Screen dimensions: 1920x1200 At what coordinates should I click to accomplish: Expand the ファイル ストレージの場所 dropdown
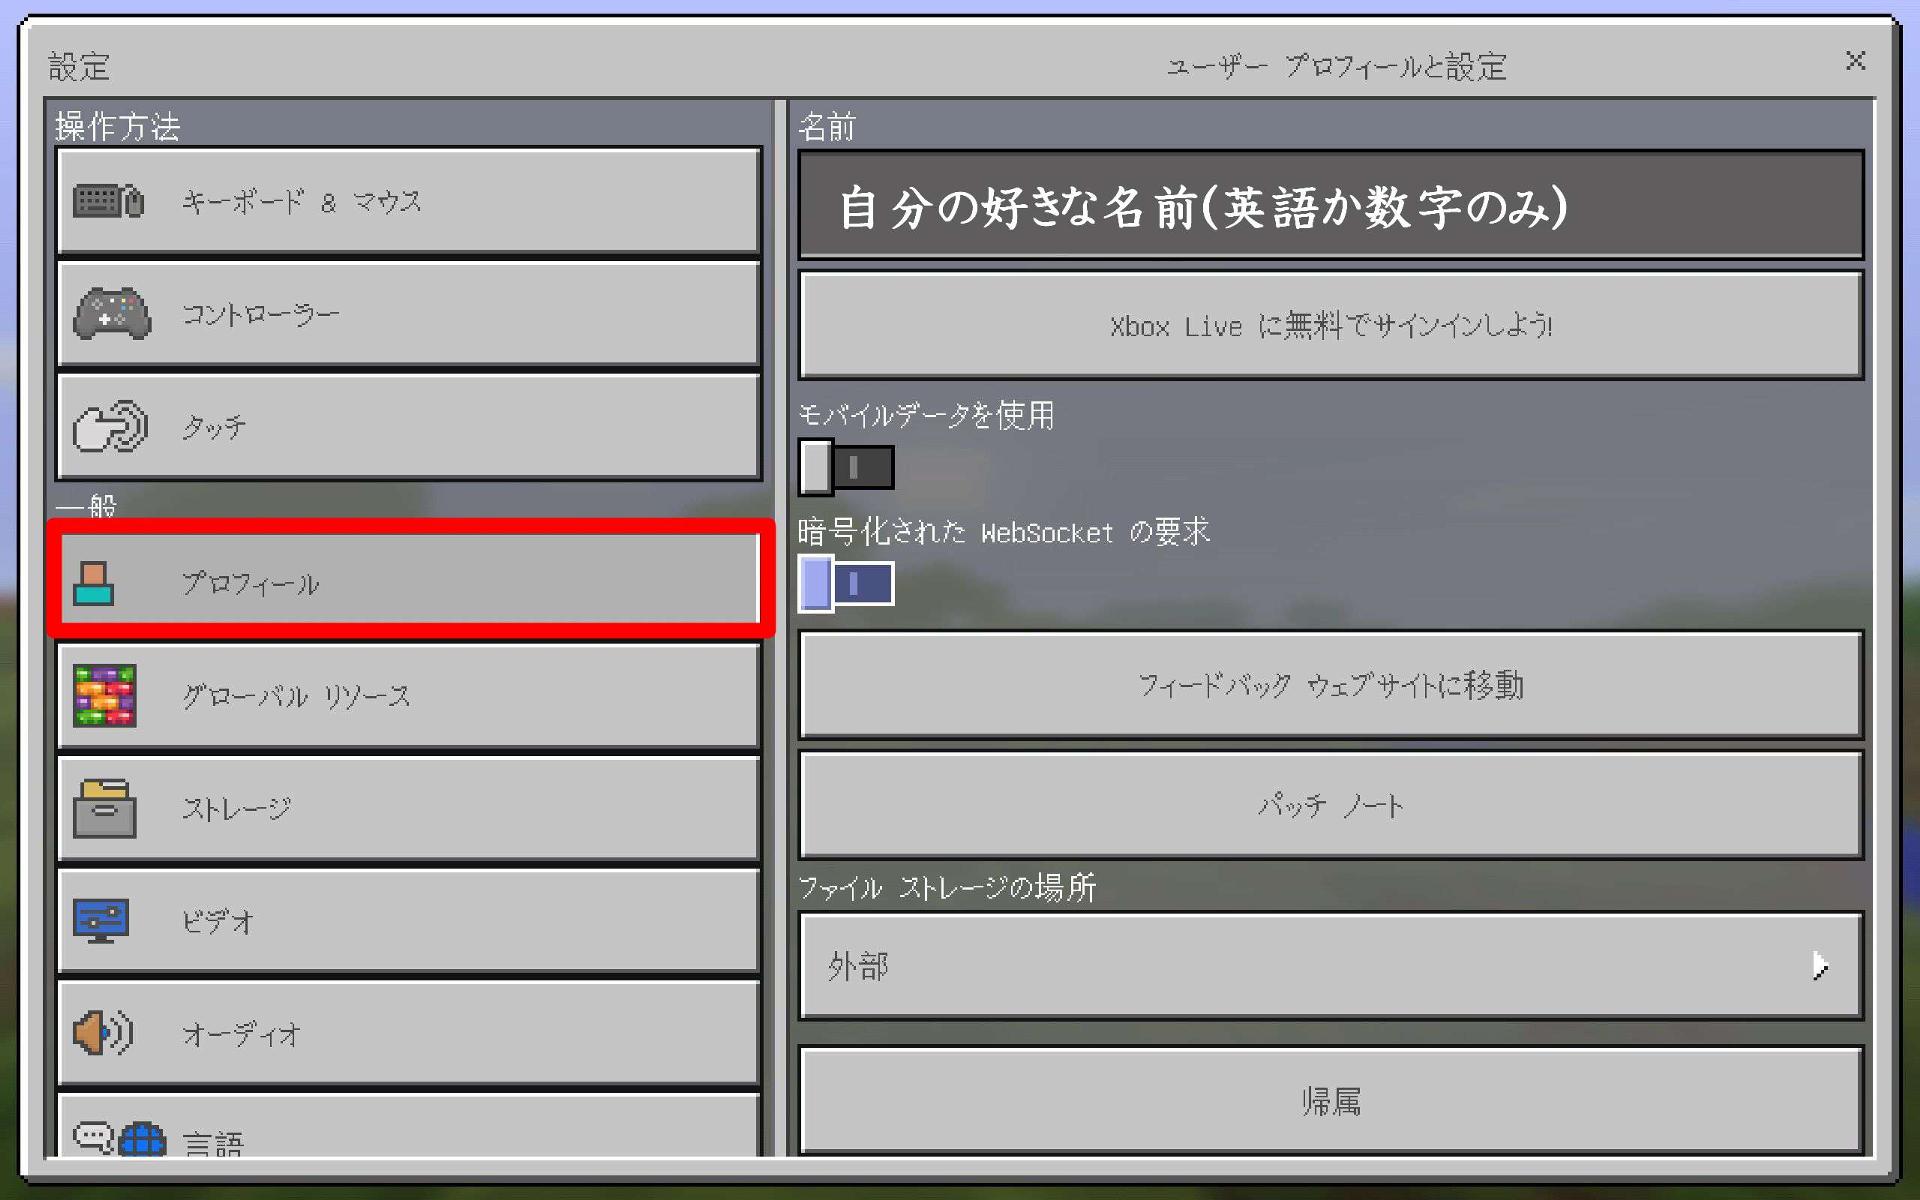[1331, 965]
